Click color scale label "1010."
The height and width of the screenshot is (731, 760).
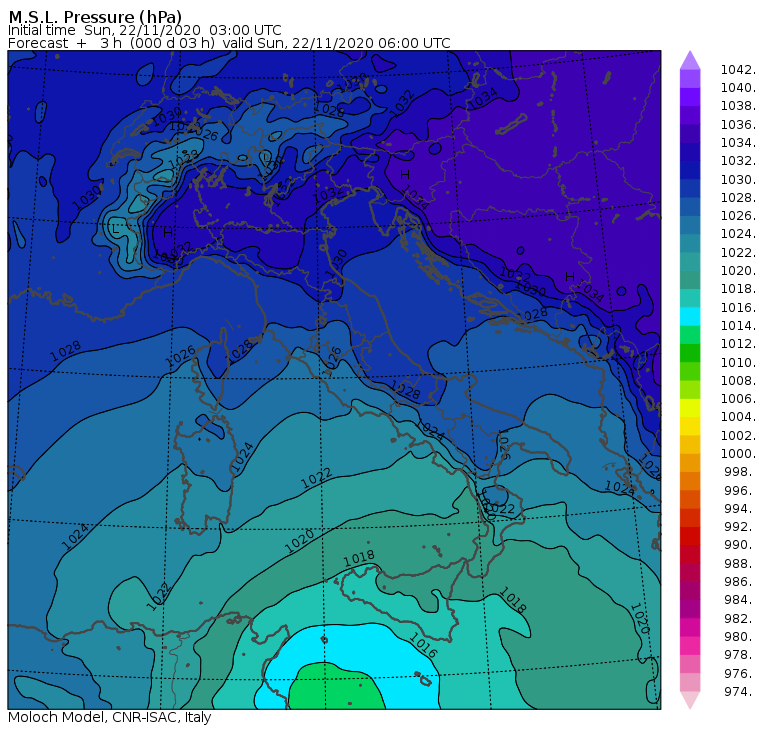[x=738, y=362]
